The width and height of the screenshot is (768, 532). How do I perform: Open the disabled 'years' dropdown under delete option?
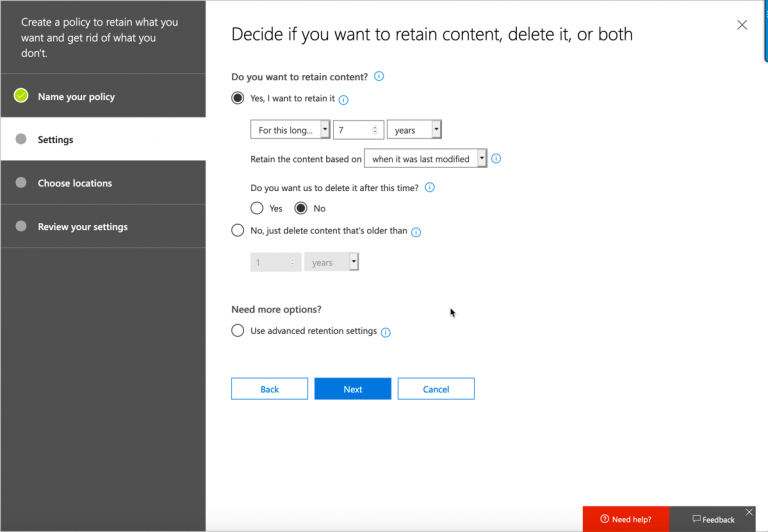click(x=332, y=262)
